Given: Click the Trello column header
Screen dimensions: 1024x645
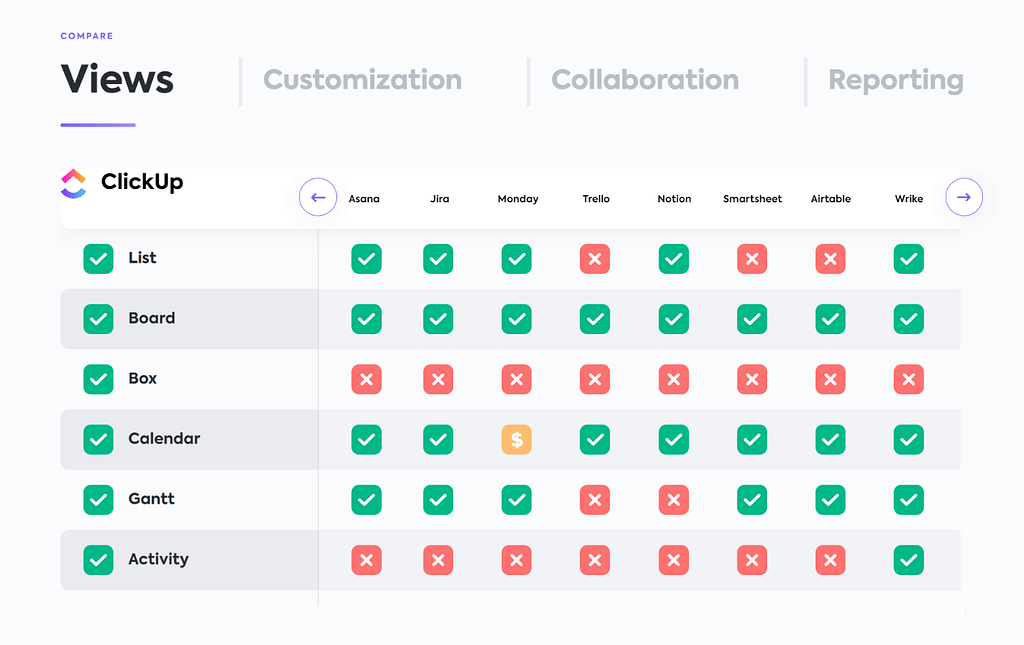Looking at the screenshot, I should pos(596,198).
